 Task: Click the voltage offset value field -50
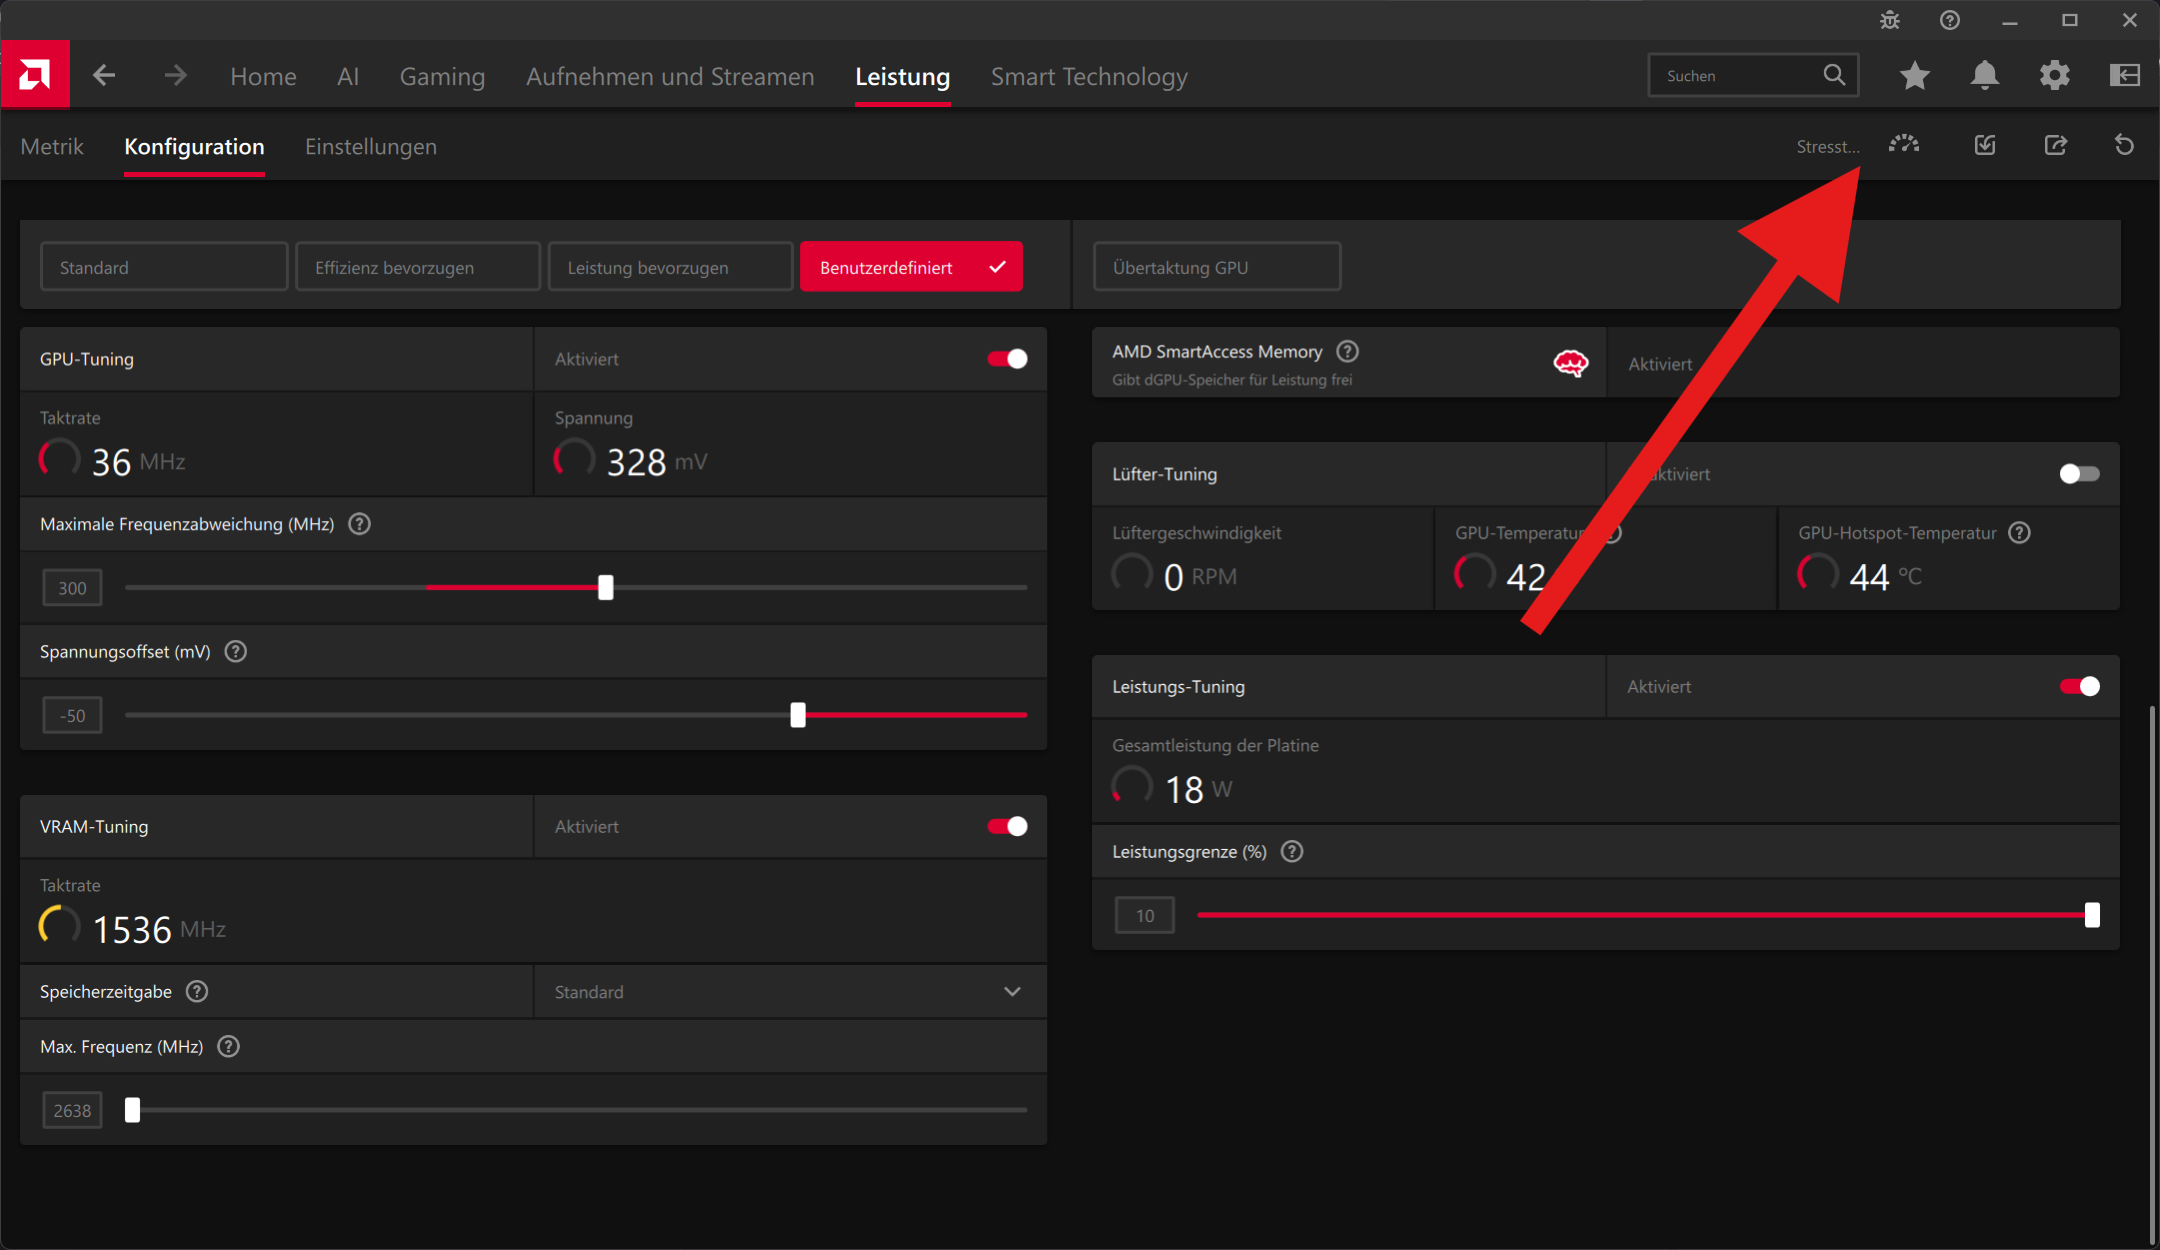tap(72, 716)
